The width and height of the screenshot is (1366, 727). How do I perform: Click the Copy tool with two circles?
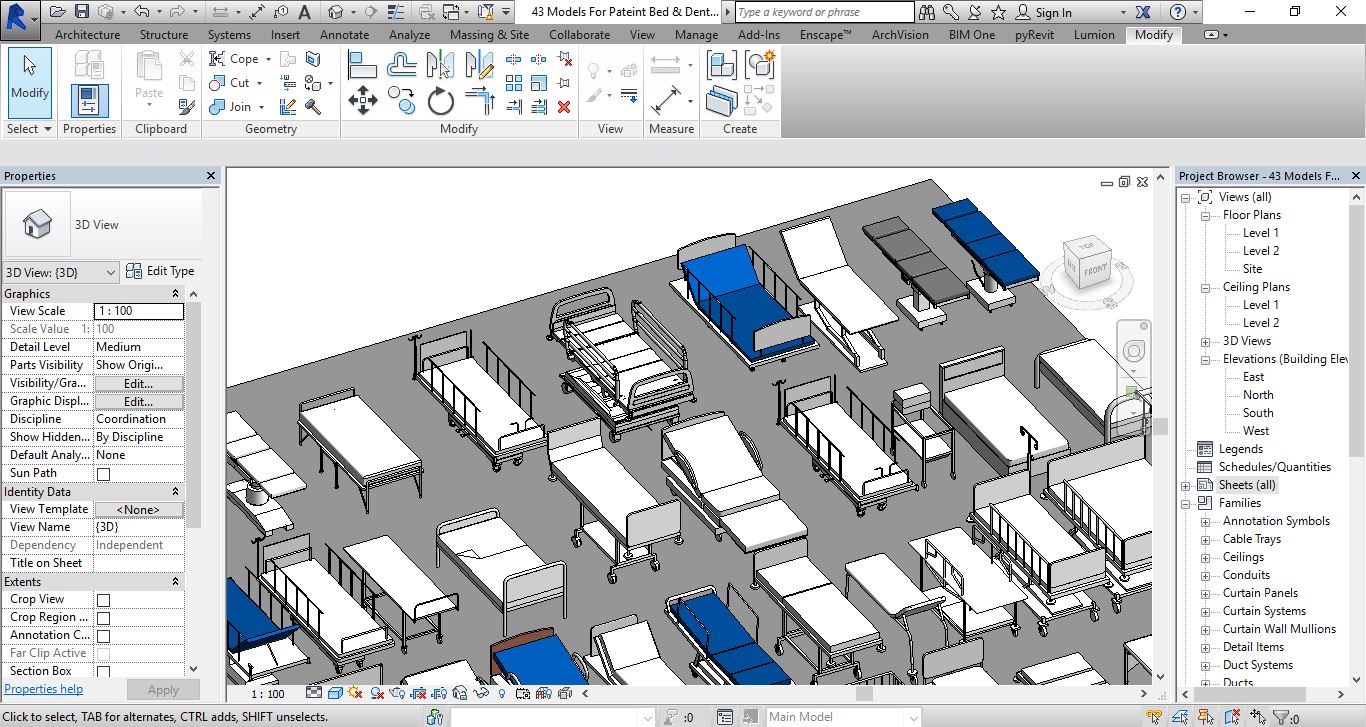pyautogui.click(x=402, y=101)
